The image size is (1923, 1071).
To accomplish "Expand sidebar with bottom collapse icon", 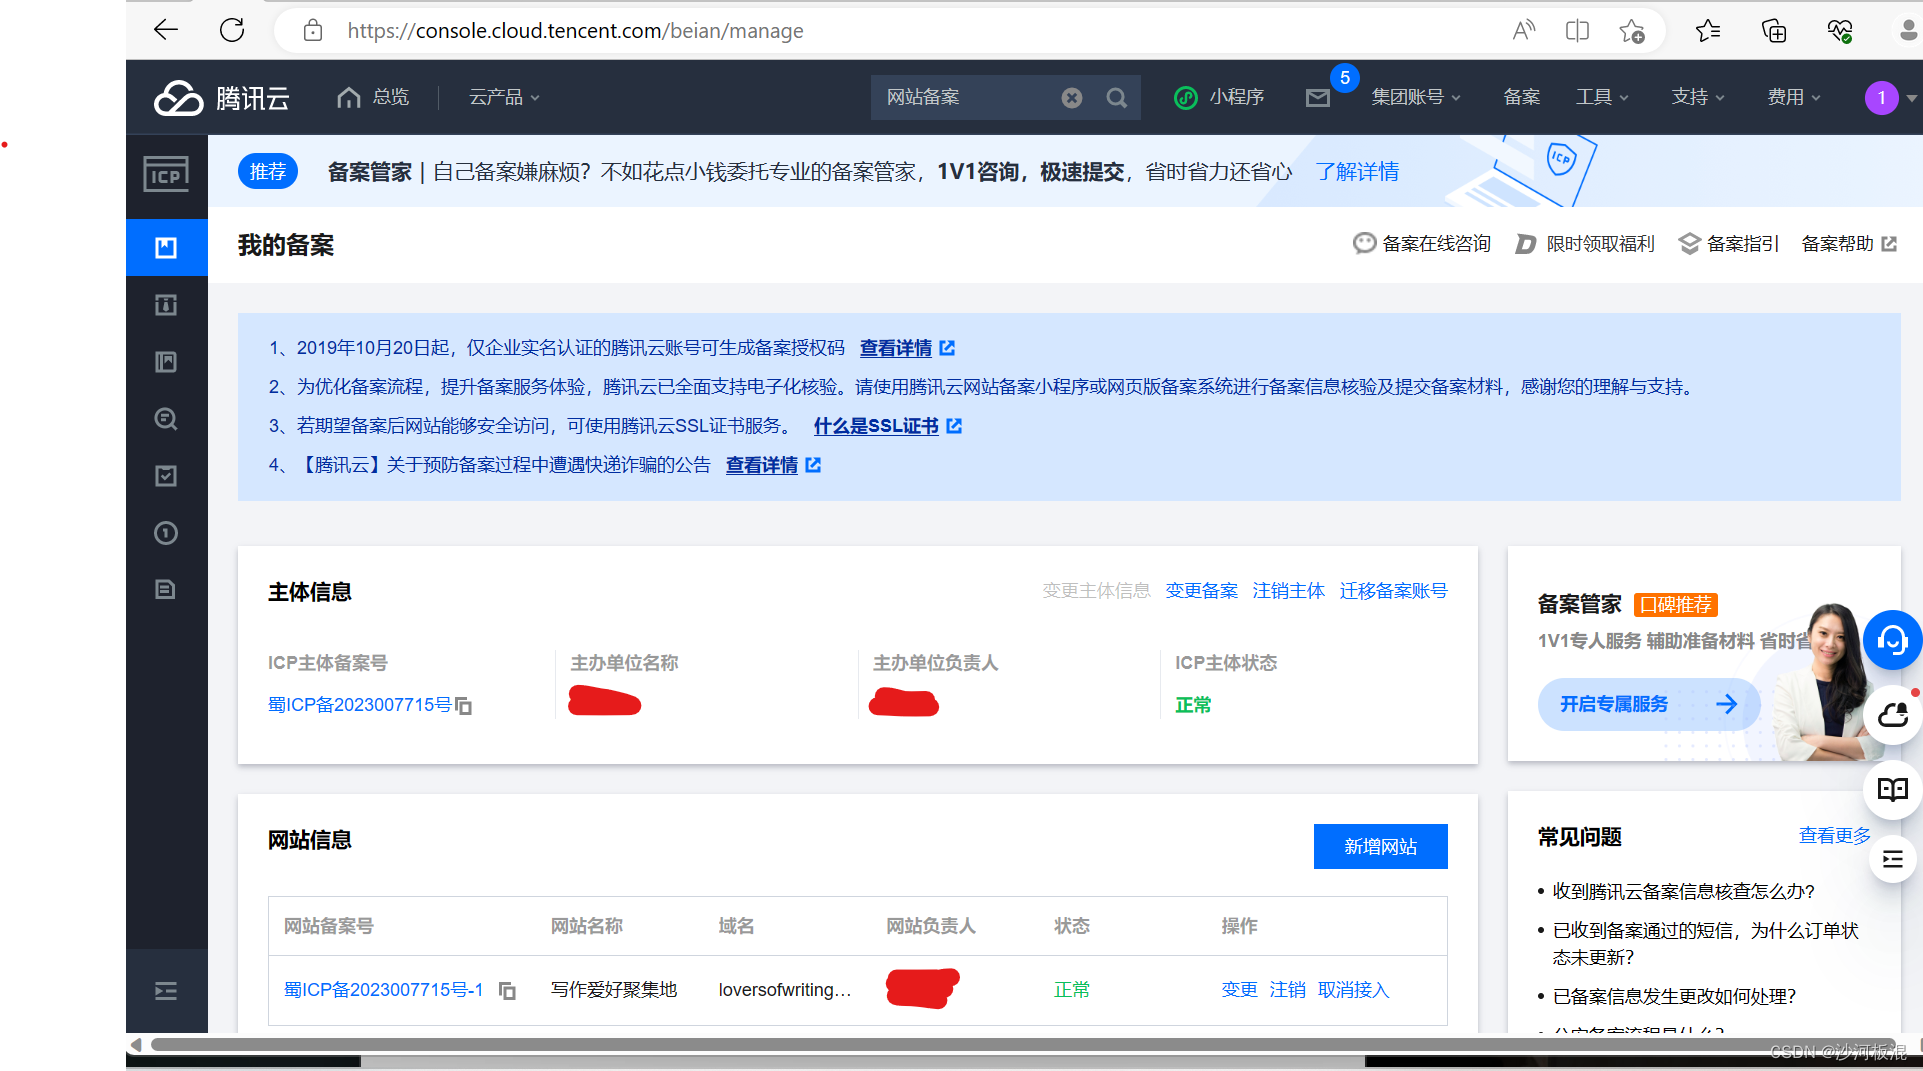I will (x=166, y=991).
